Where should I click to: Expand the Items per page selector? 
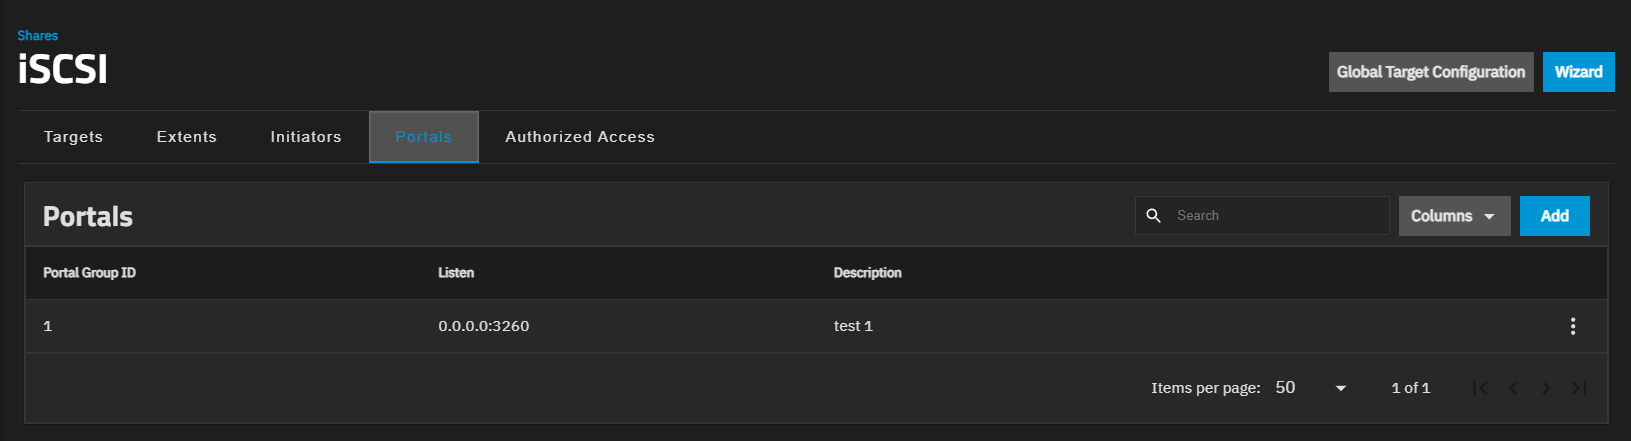pos(1311,388)
